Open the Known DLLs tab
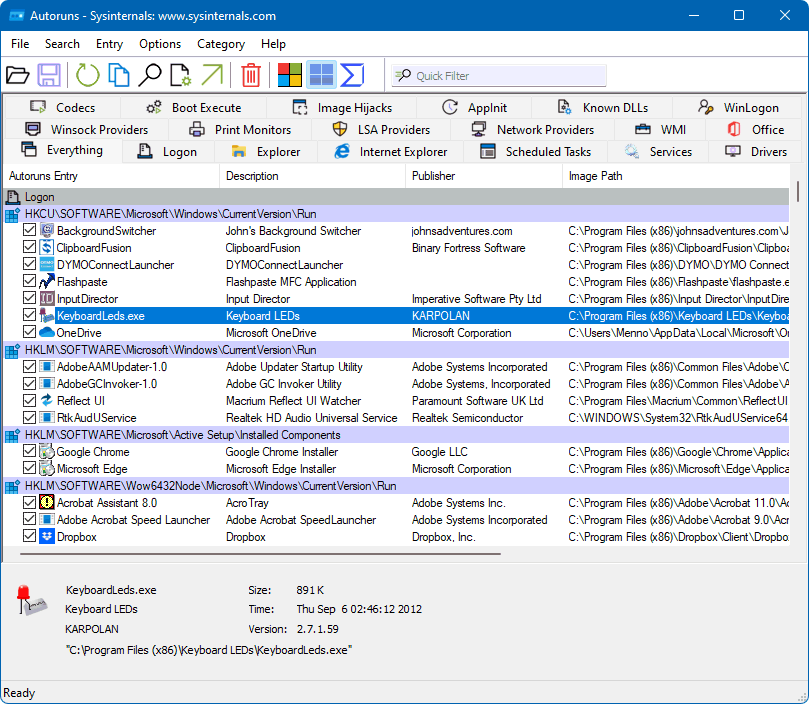The height and width of the screenshot is (704, 809). [602, 107]
